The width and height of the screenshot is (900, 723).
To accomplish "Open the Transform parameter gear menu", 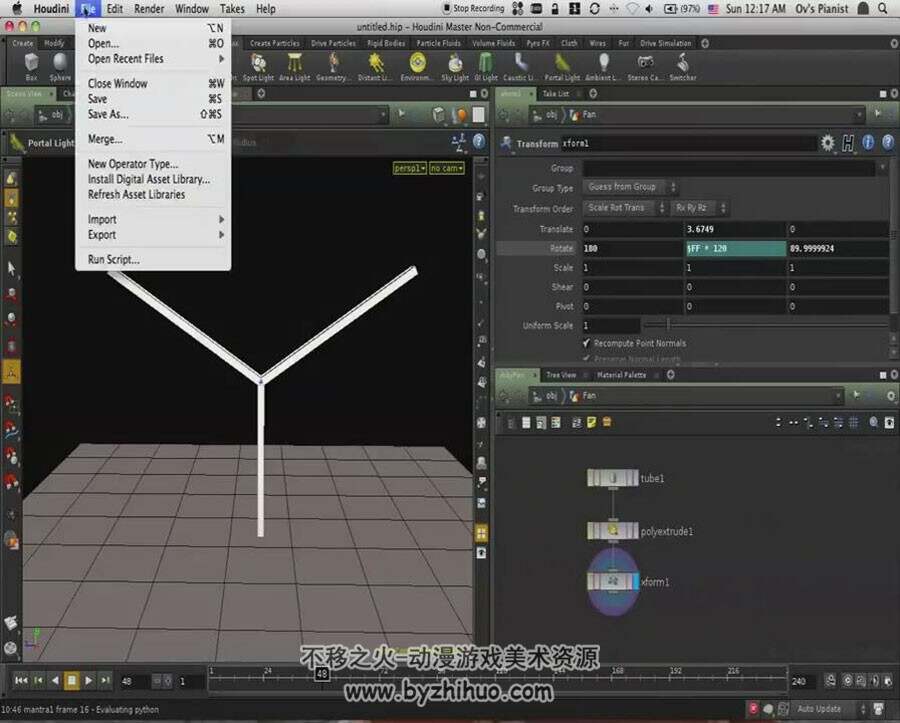I will [x=827, y=142].
